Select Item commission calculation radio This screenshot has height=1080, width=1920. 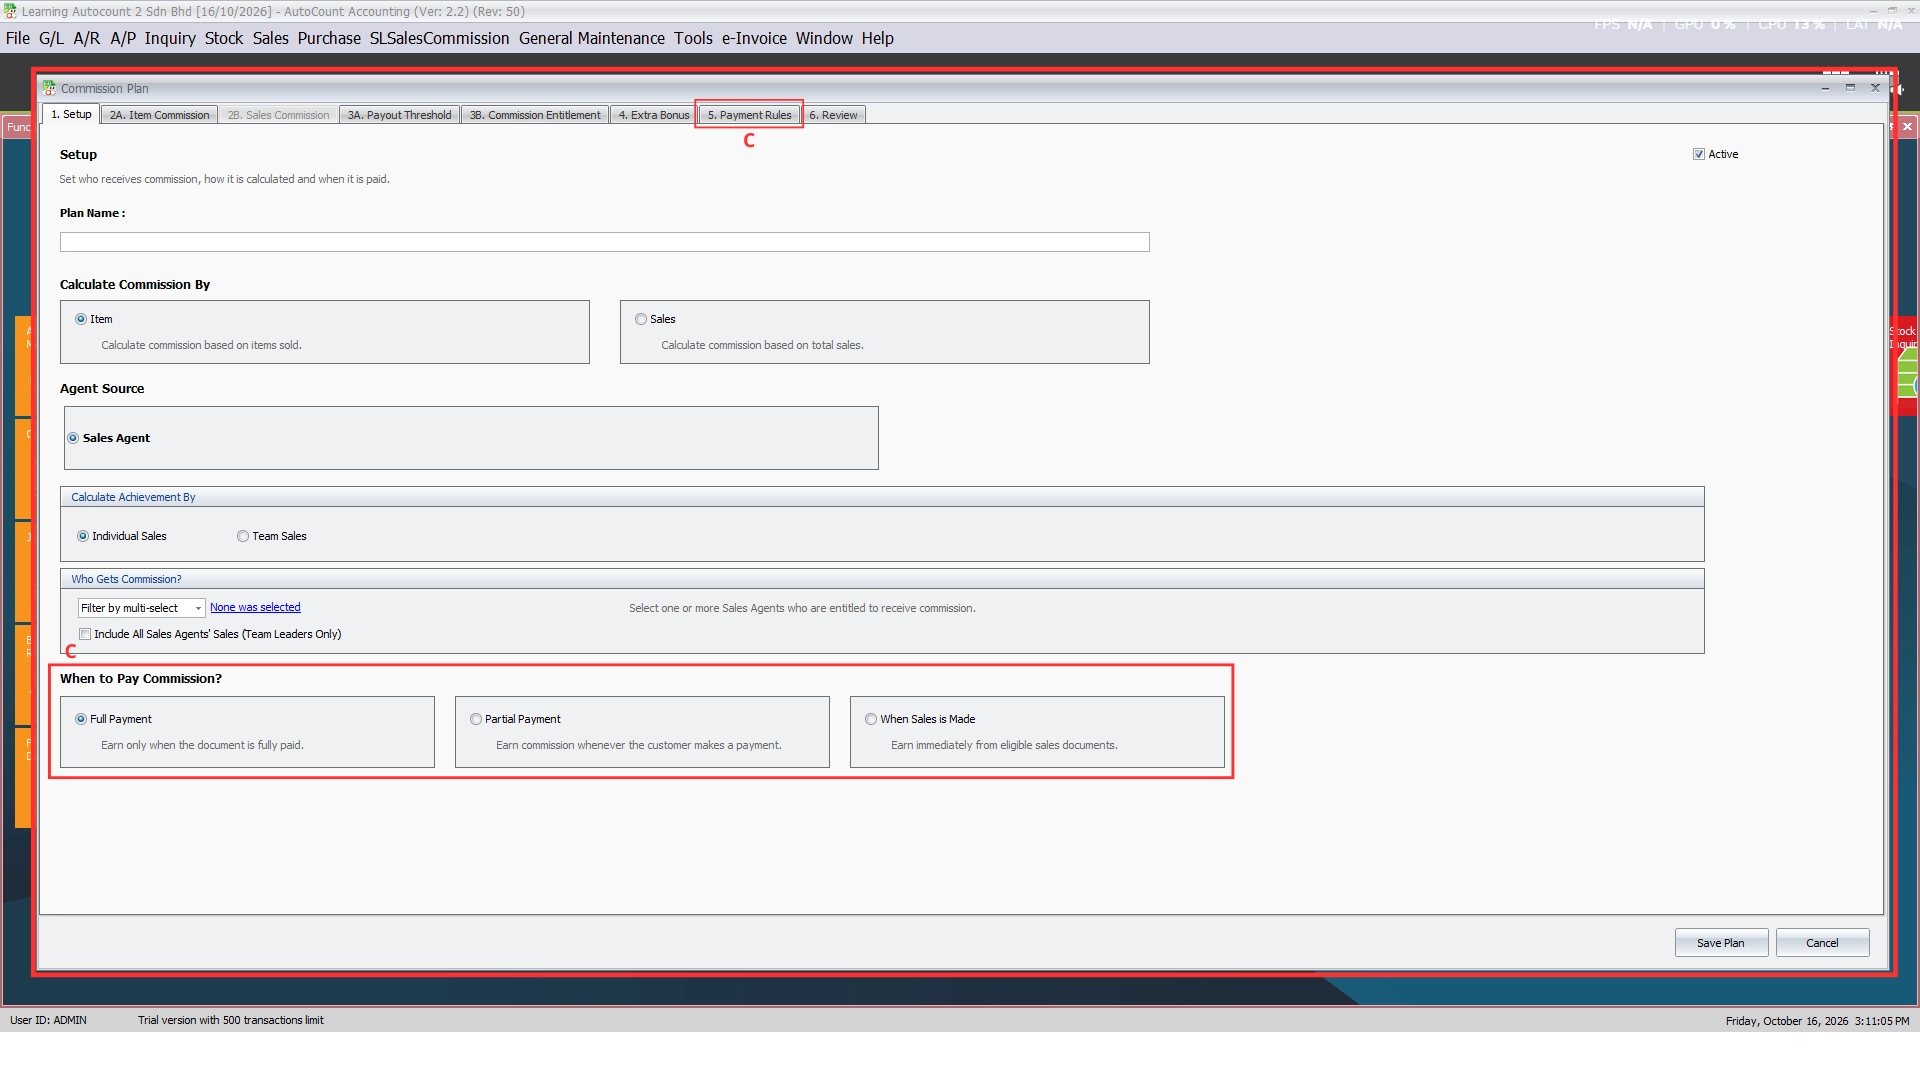81,319
